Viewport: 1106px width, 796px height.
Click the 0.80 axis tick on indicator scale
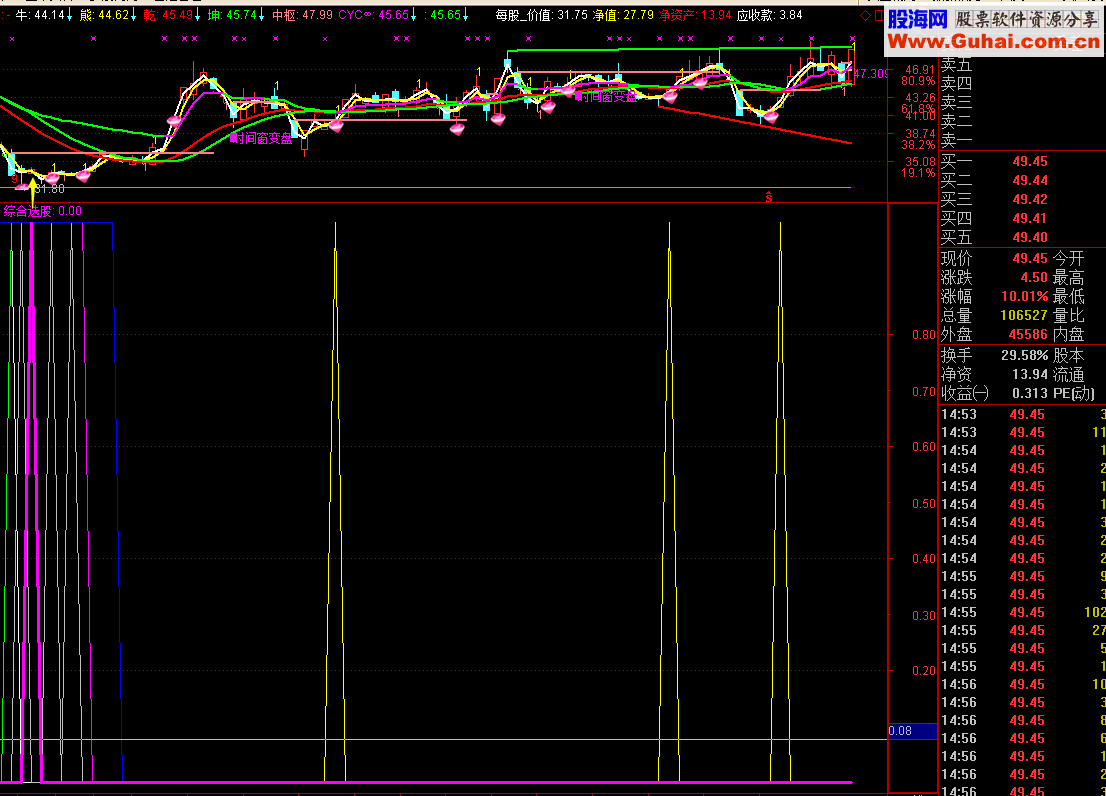pos(923,335)
